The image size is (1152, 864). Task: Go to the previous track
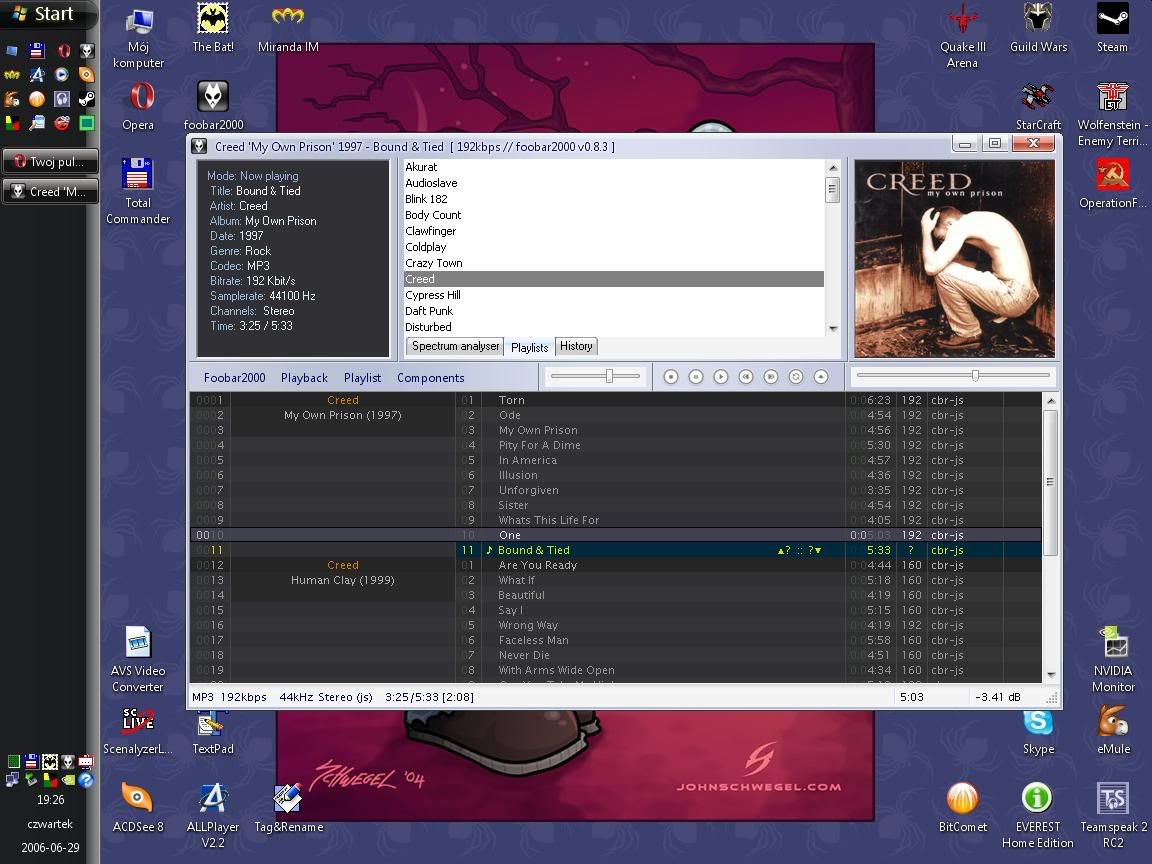coord(746,377)
